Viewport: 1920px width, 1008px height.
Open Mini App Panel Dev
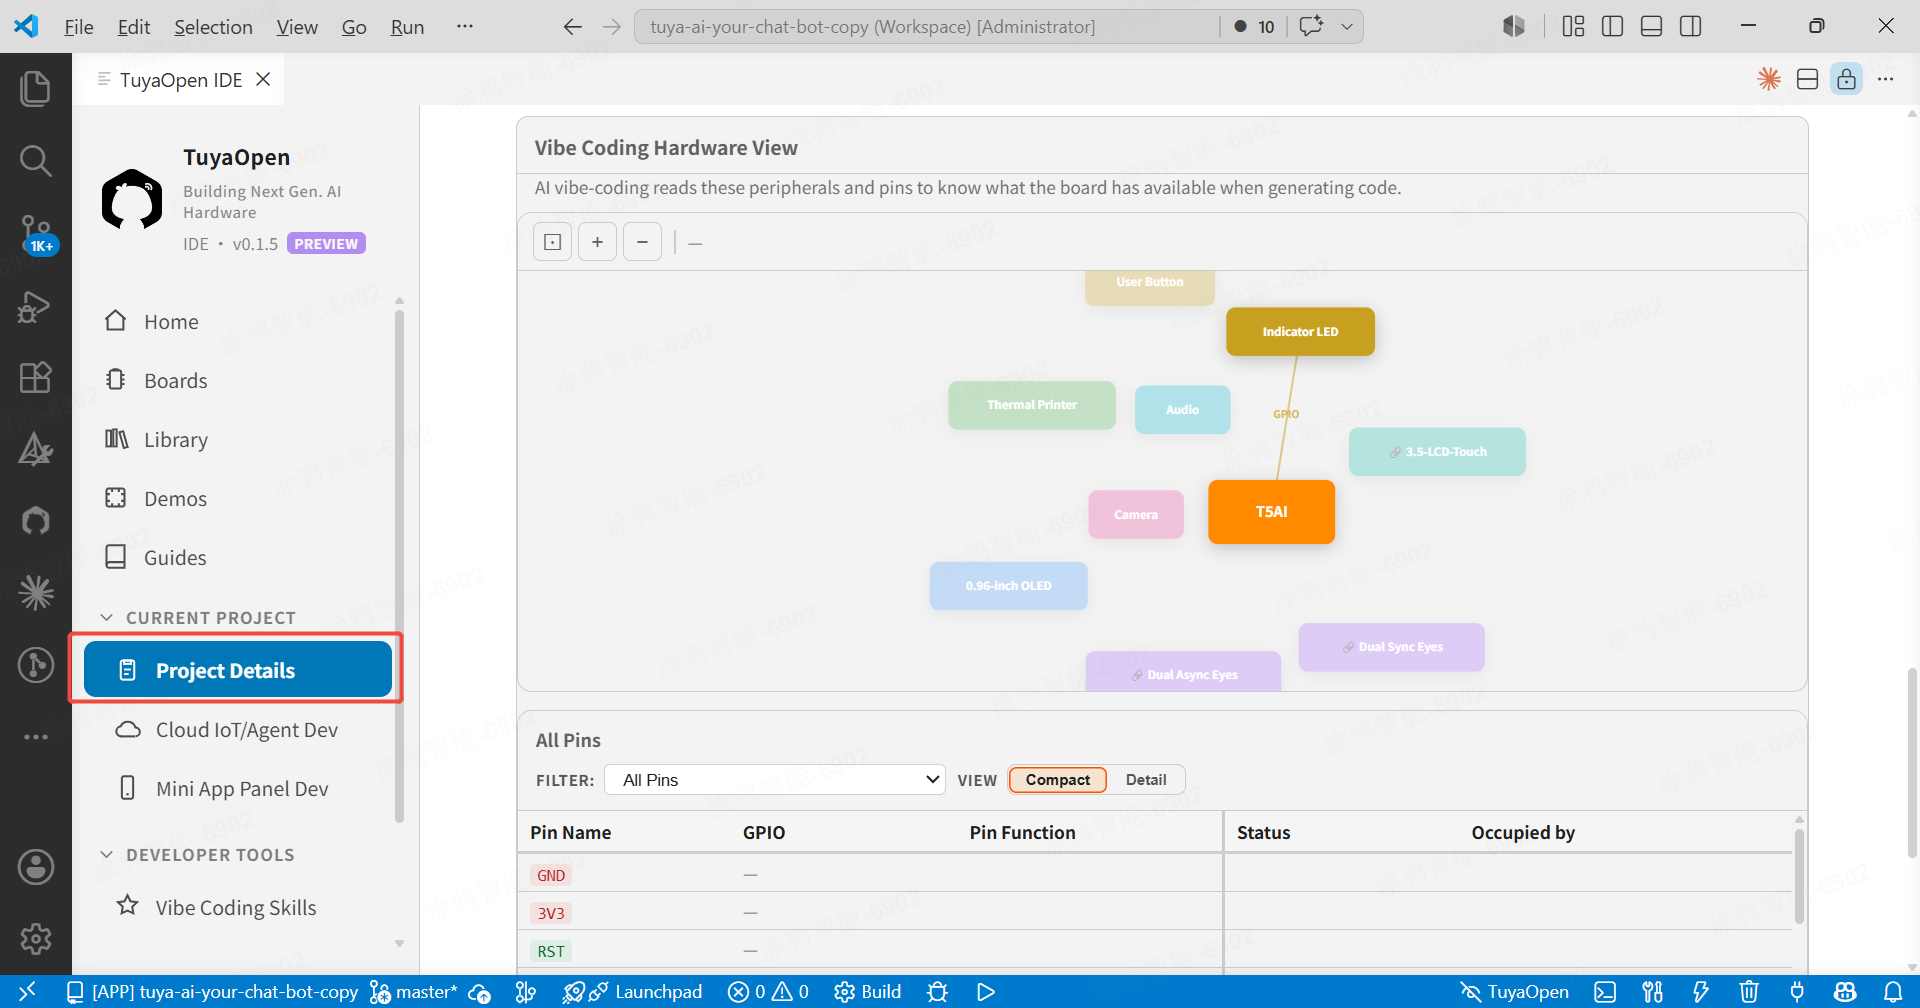[240, 789]
